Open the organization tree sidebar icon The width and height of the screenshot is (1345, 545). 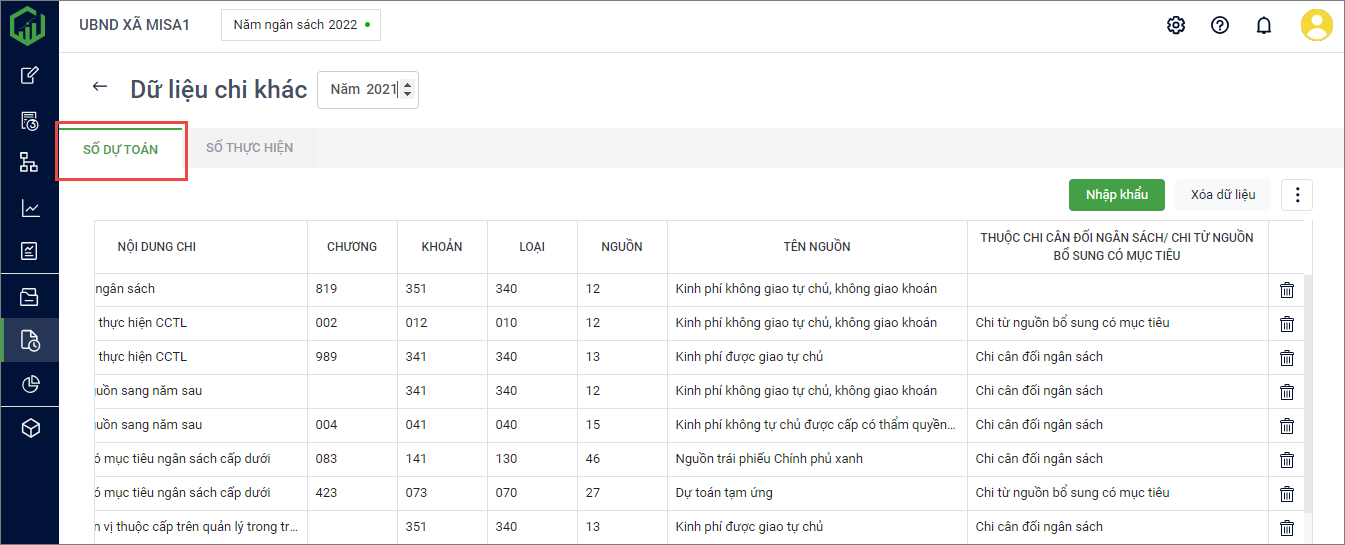point(30,163)
